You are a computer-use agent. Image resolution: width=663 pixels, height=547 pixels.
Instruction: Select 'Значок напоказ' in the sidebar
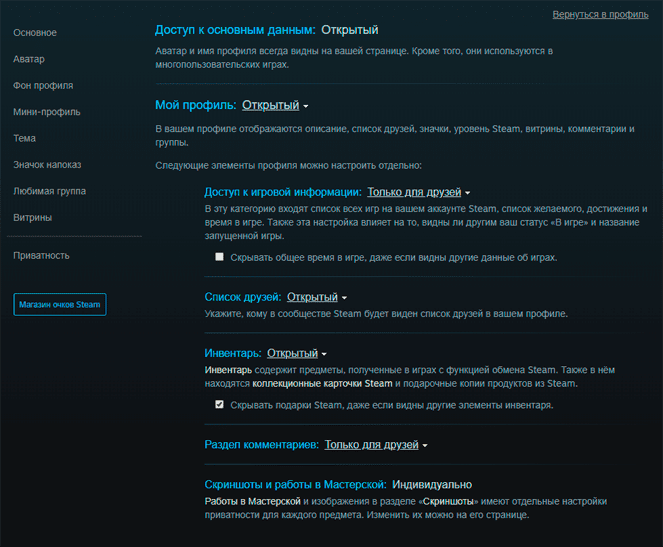47,164
